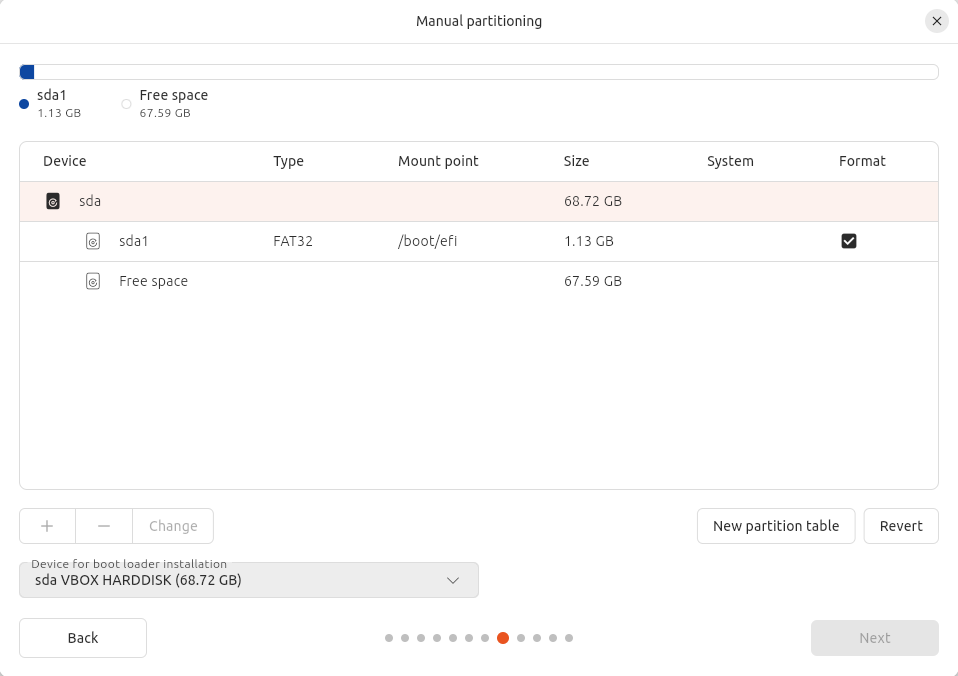The height and width of the screenshot is (676, 958).
Task: Close the Manual partitioning window
Action: (x=936, y=21)
